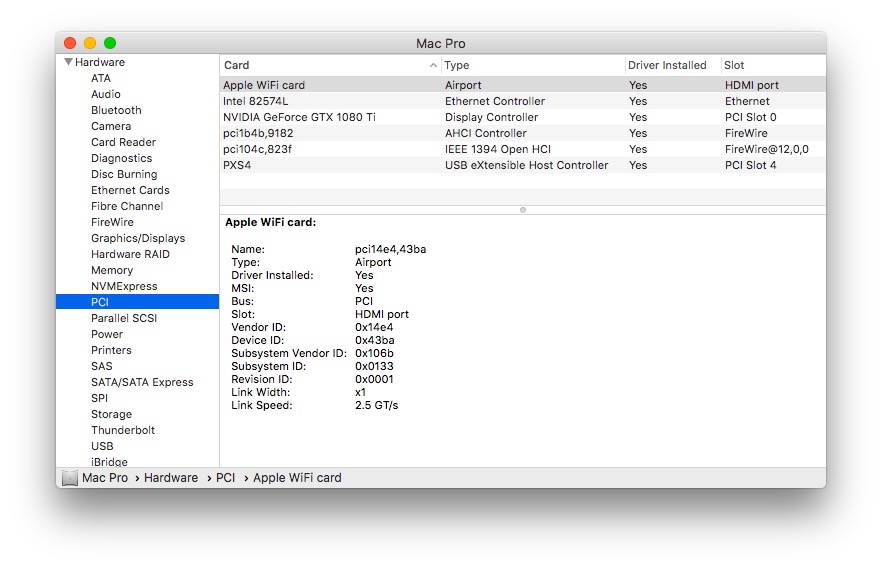This screenshot has width=882, height=568.
Task: Click the IEEE 1394 Open HCI cell
Action: [497, 149]
